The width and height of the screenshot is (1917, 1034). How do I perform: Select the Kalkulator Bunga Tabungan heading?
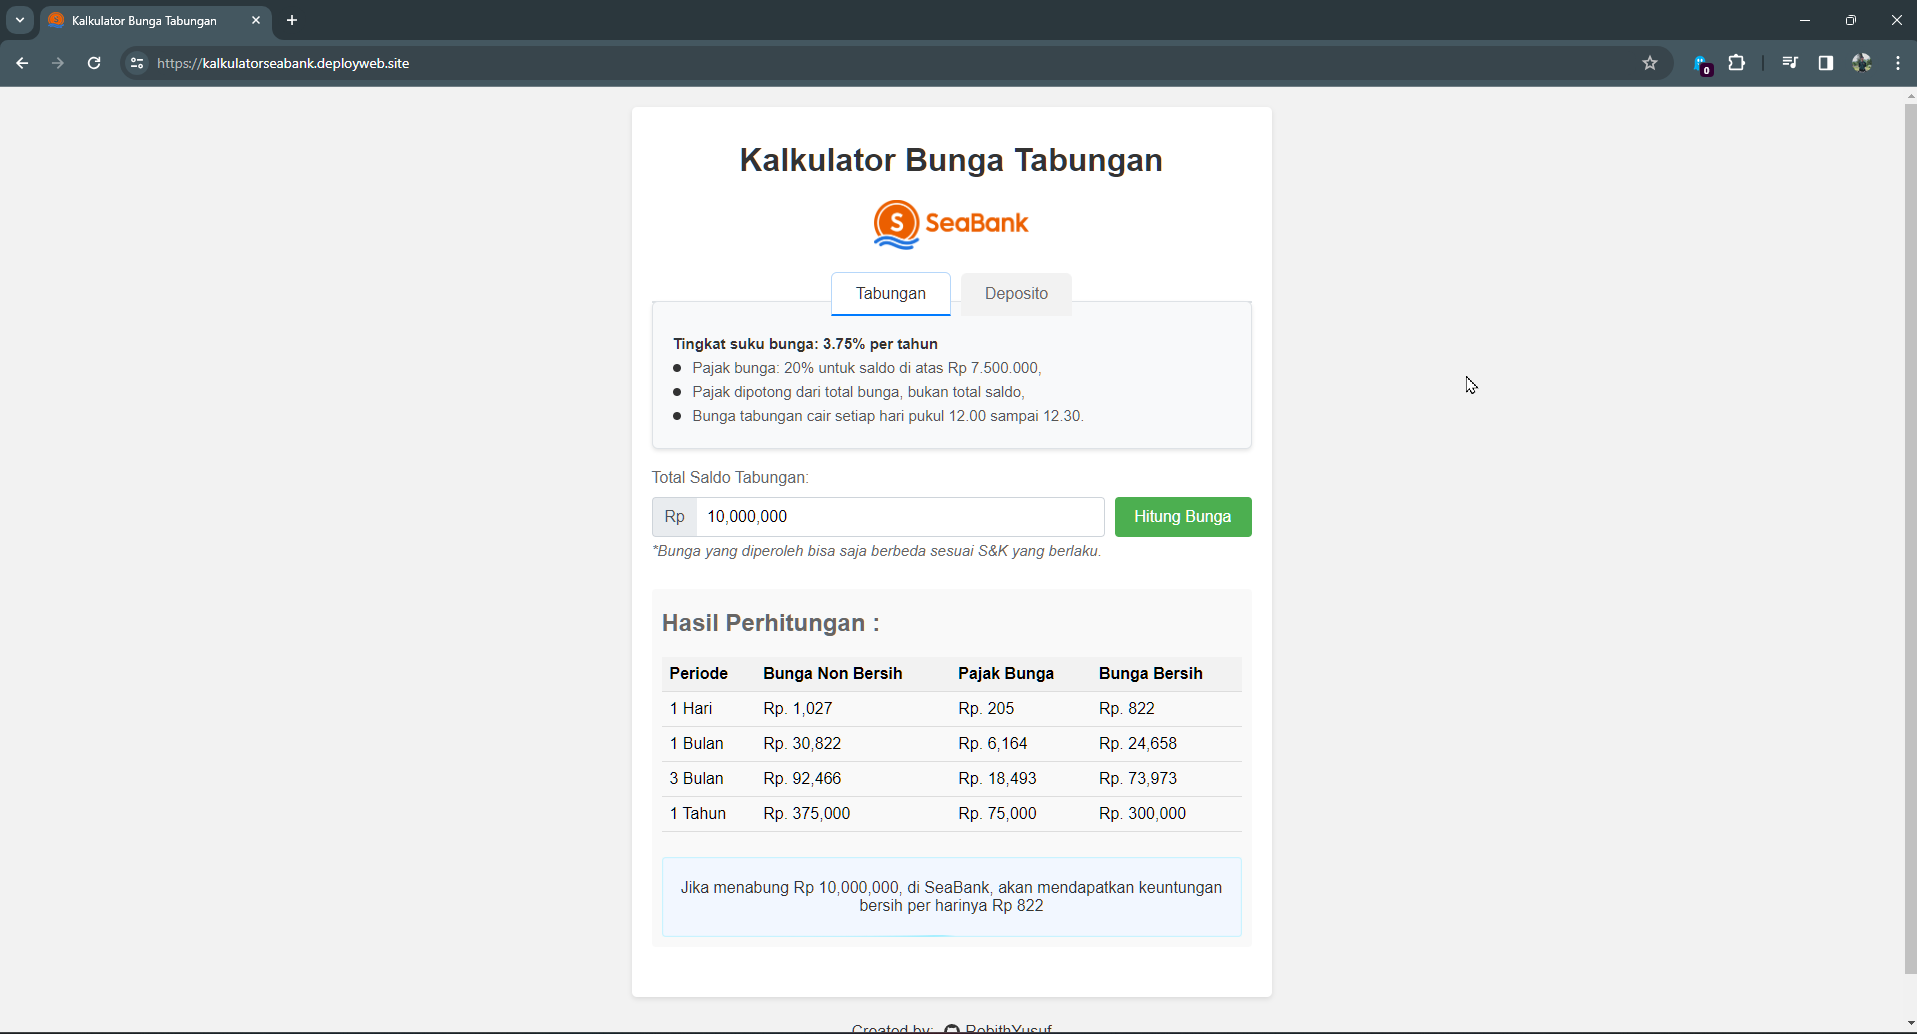coord(951,160)
